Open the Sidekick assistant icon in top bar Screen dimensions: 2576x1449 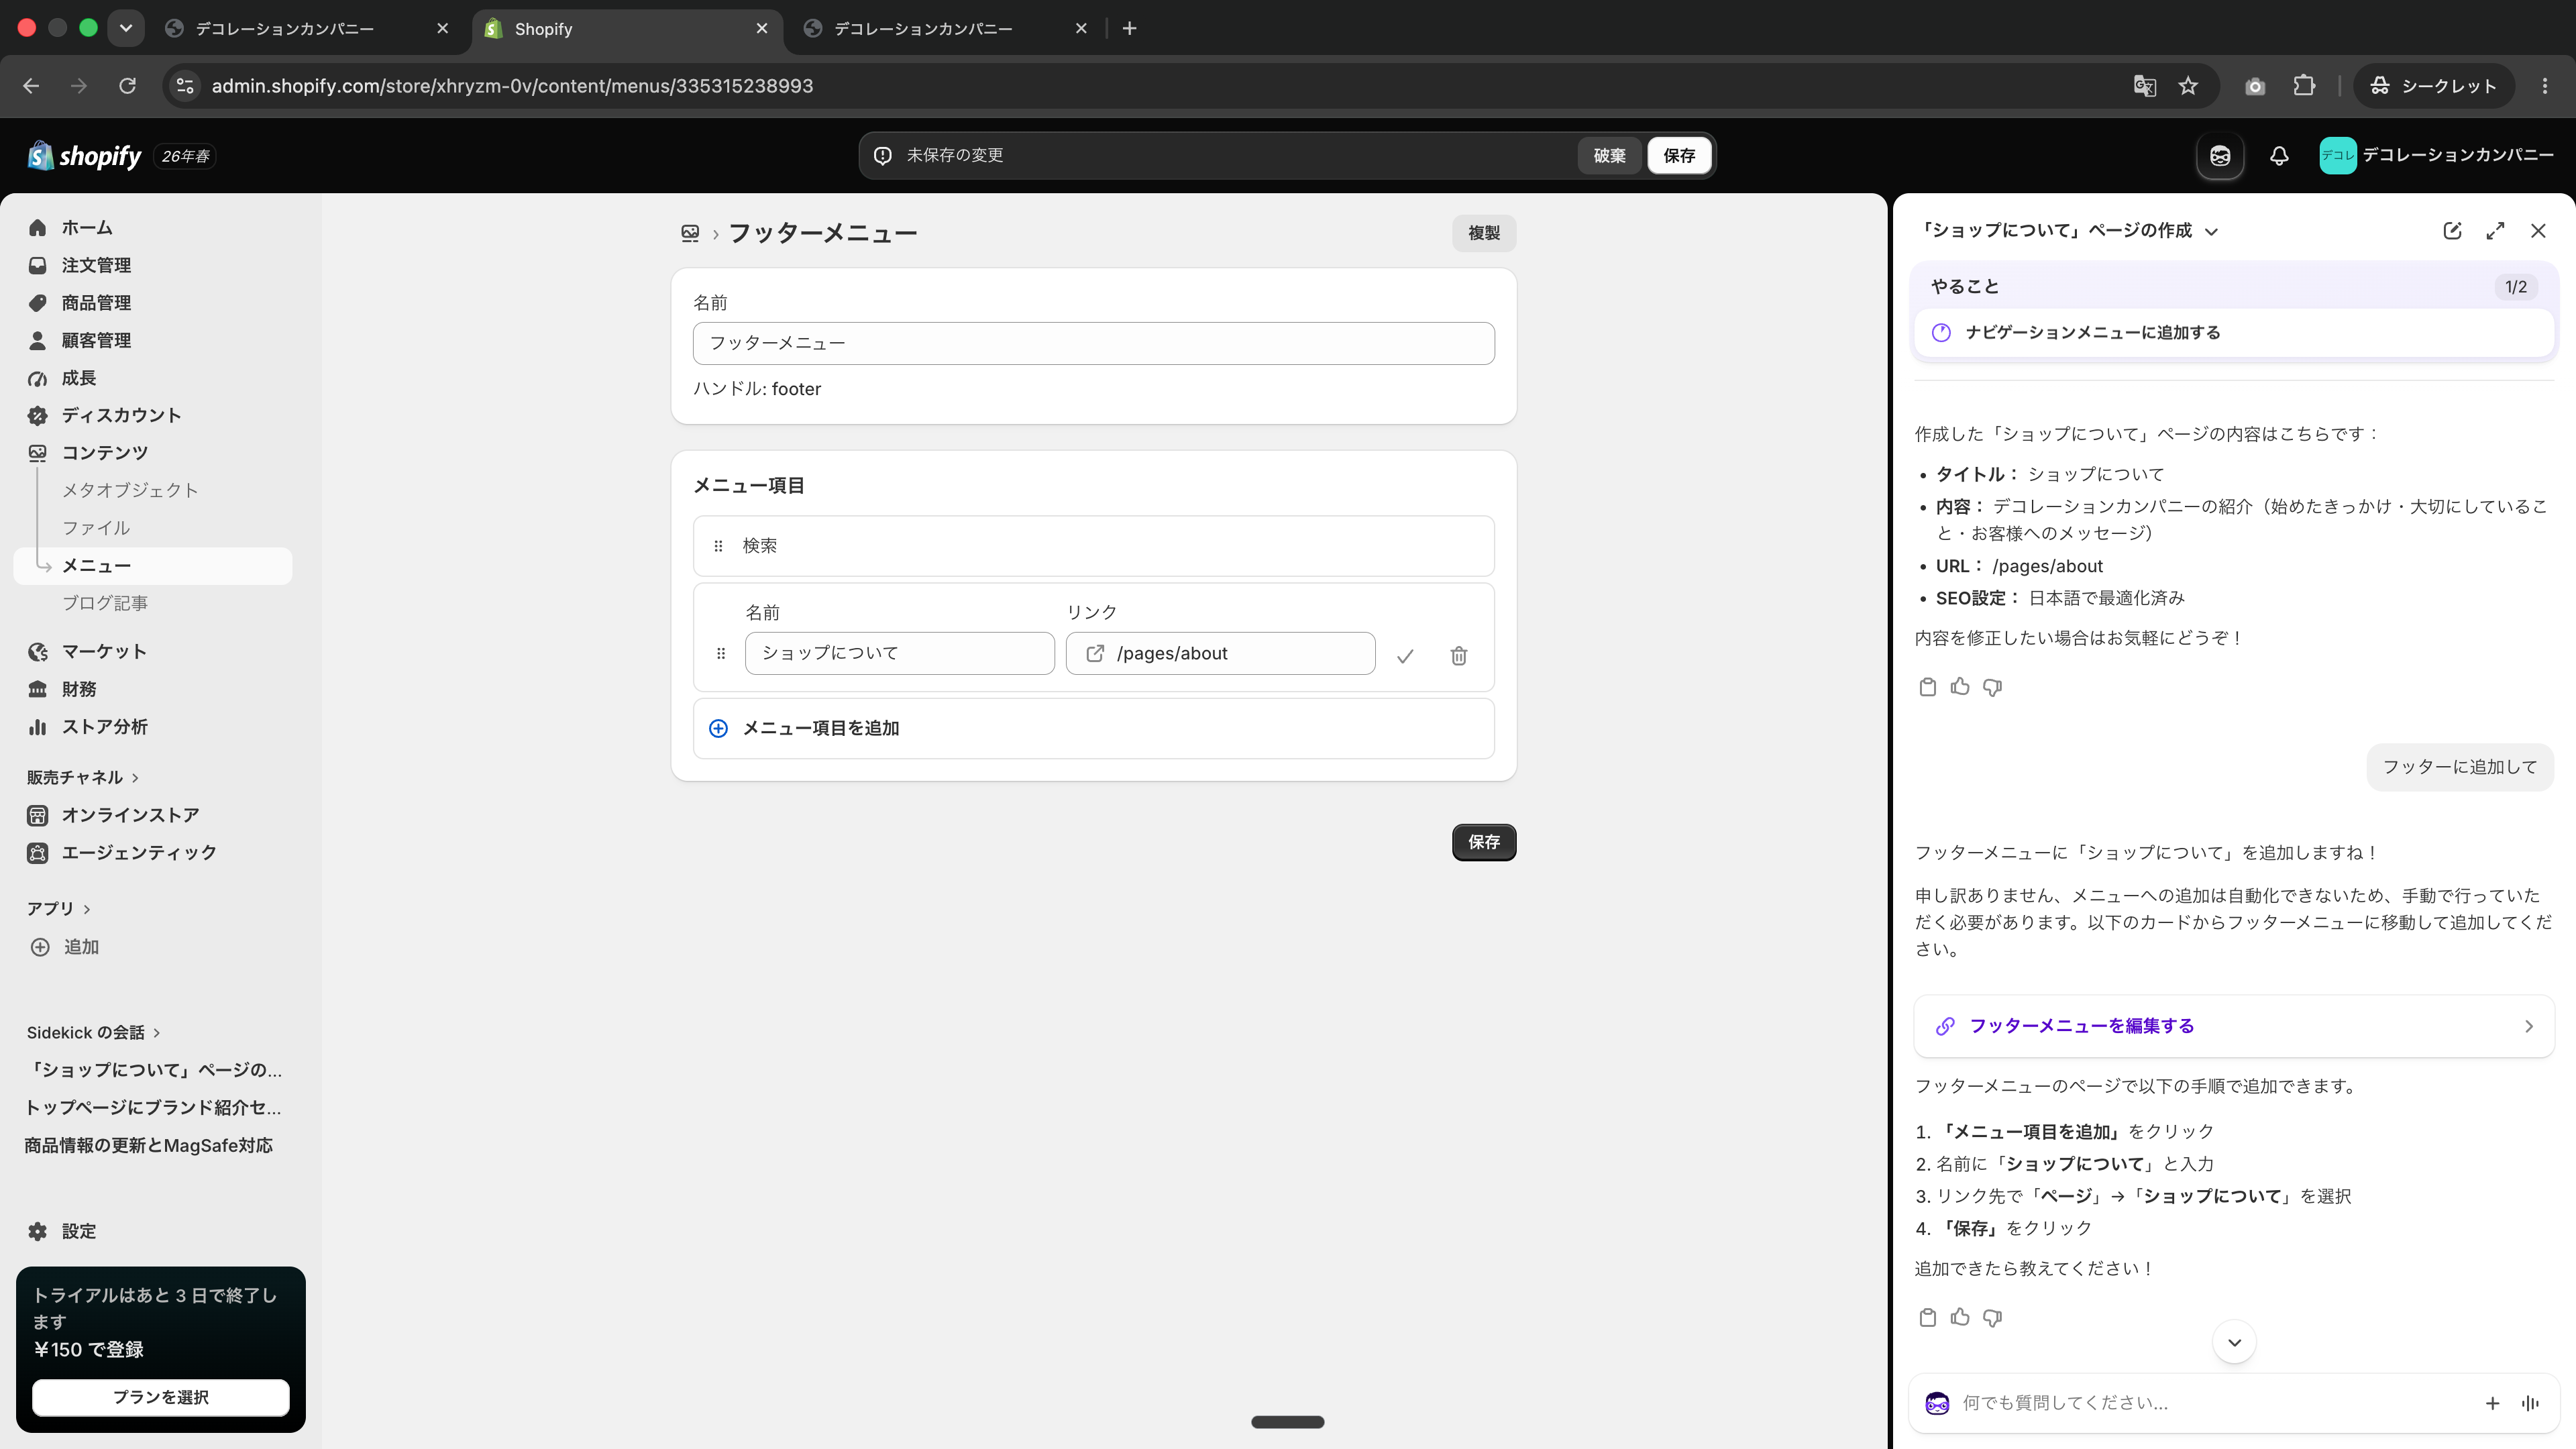pyautogui.click(x=2220, y=156)
